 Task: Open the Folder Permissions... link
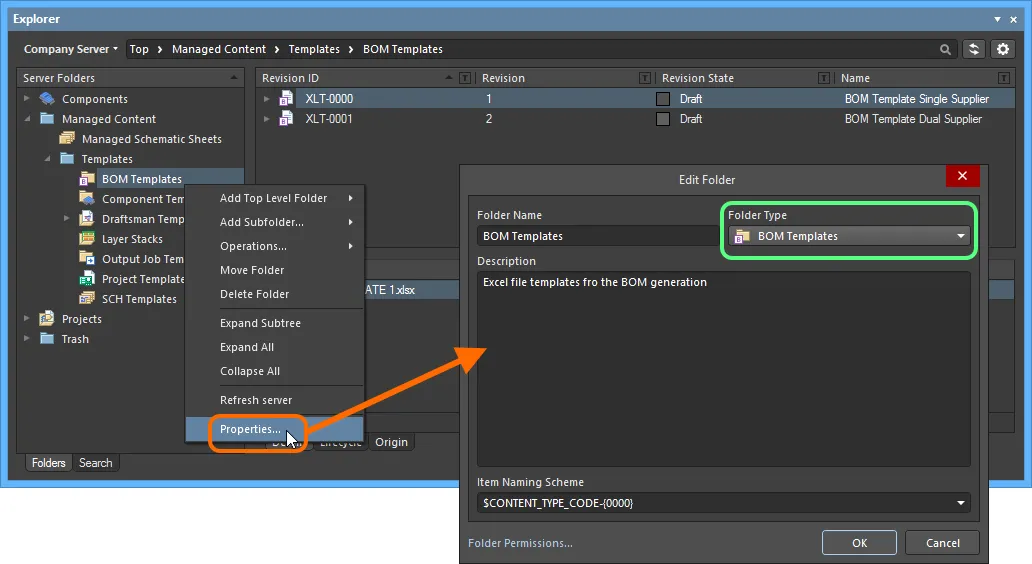click(520, 543)
